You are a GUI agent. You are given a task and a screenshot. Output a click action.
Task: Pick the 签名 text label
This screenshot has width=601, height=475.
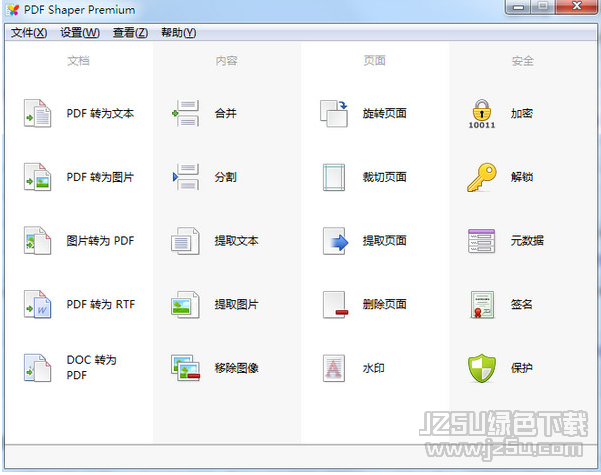(522, 304)
